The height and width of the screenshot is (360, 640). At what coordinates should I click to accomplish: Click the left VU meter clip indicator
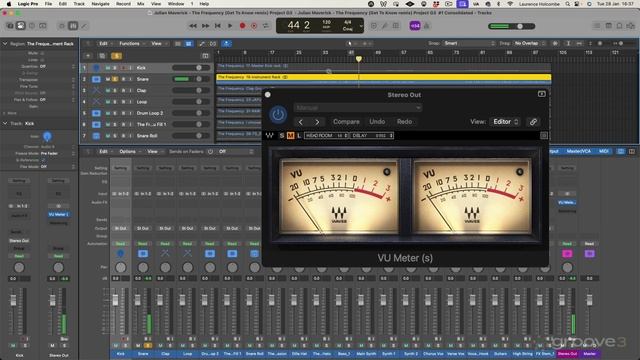point(387,171)
